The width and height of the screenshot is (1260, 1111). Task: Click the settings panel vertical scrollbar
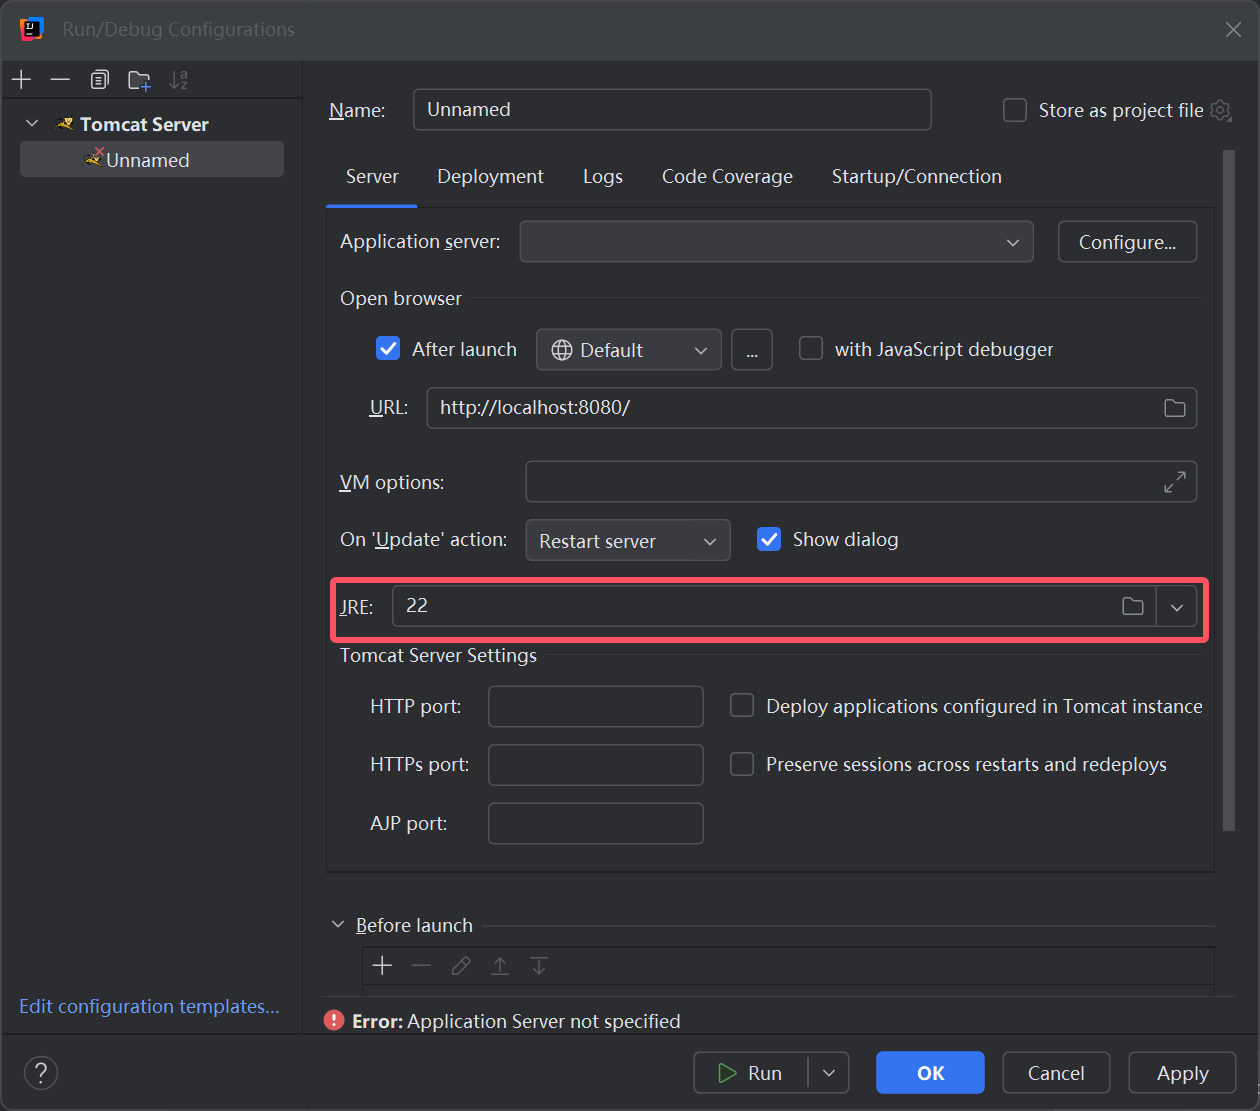click(x=1228, y=490)
